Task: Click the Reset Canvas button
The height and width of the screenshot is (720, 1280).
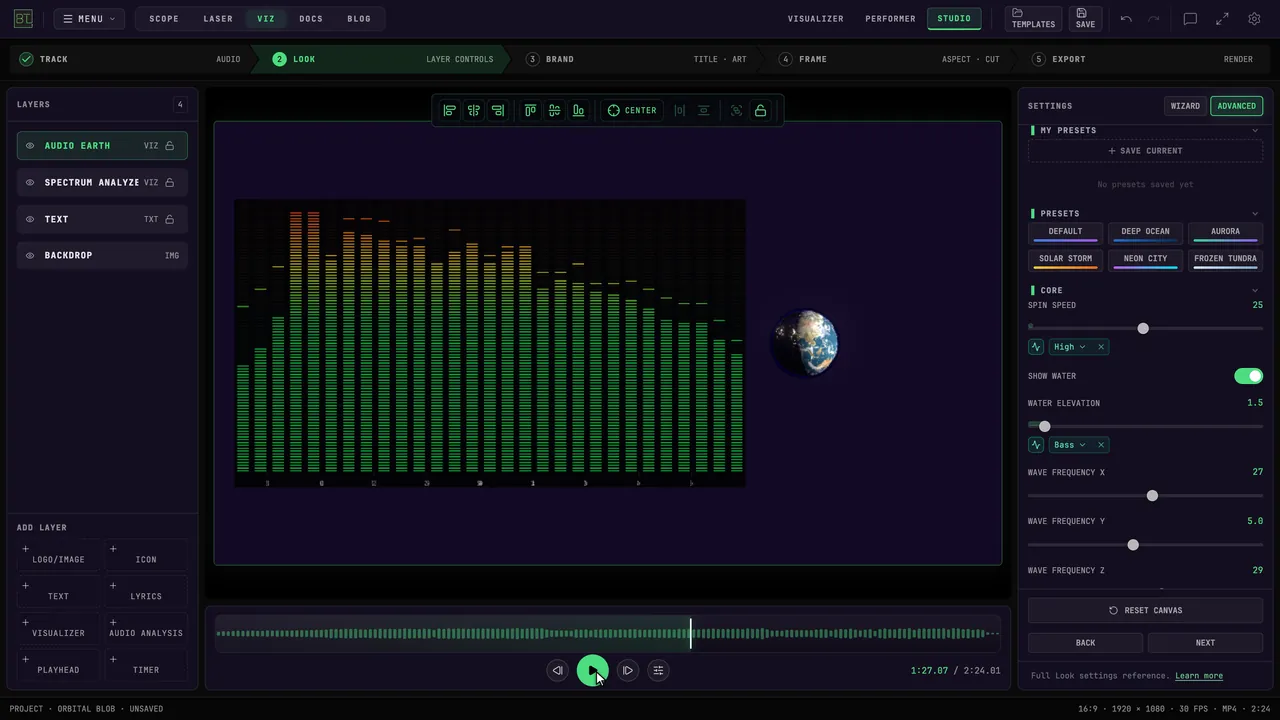Action: (x=1145, y=610)
